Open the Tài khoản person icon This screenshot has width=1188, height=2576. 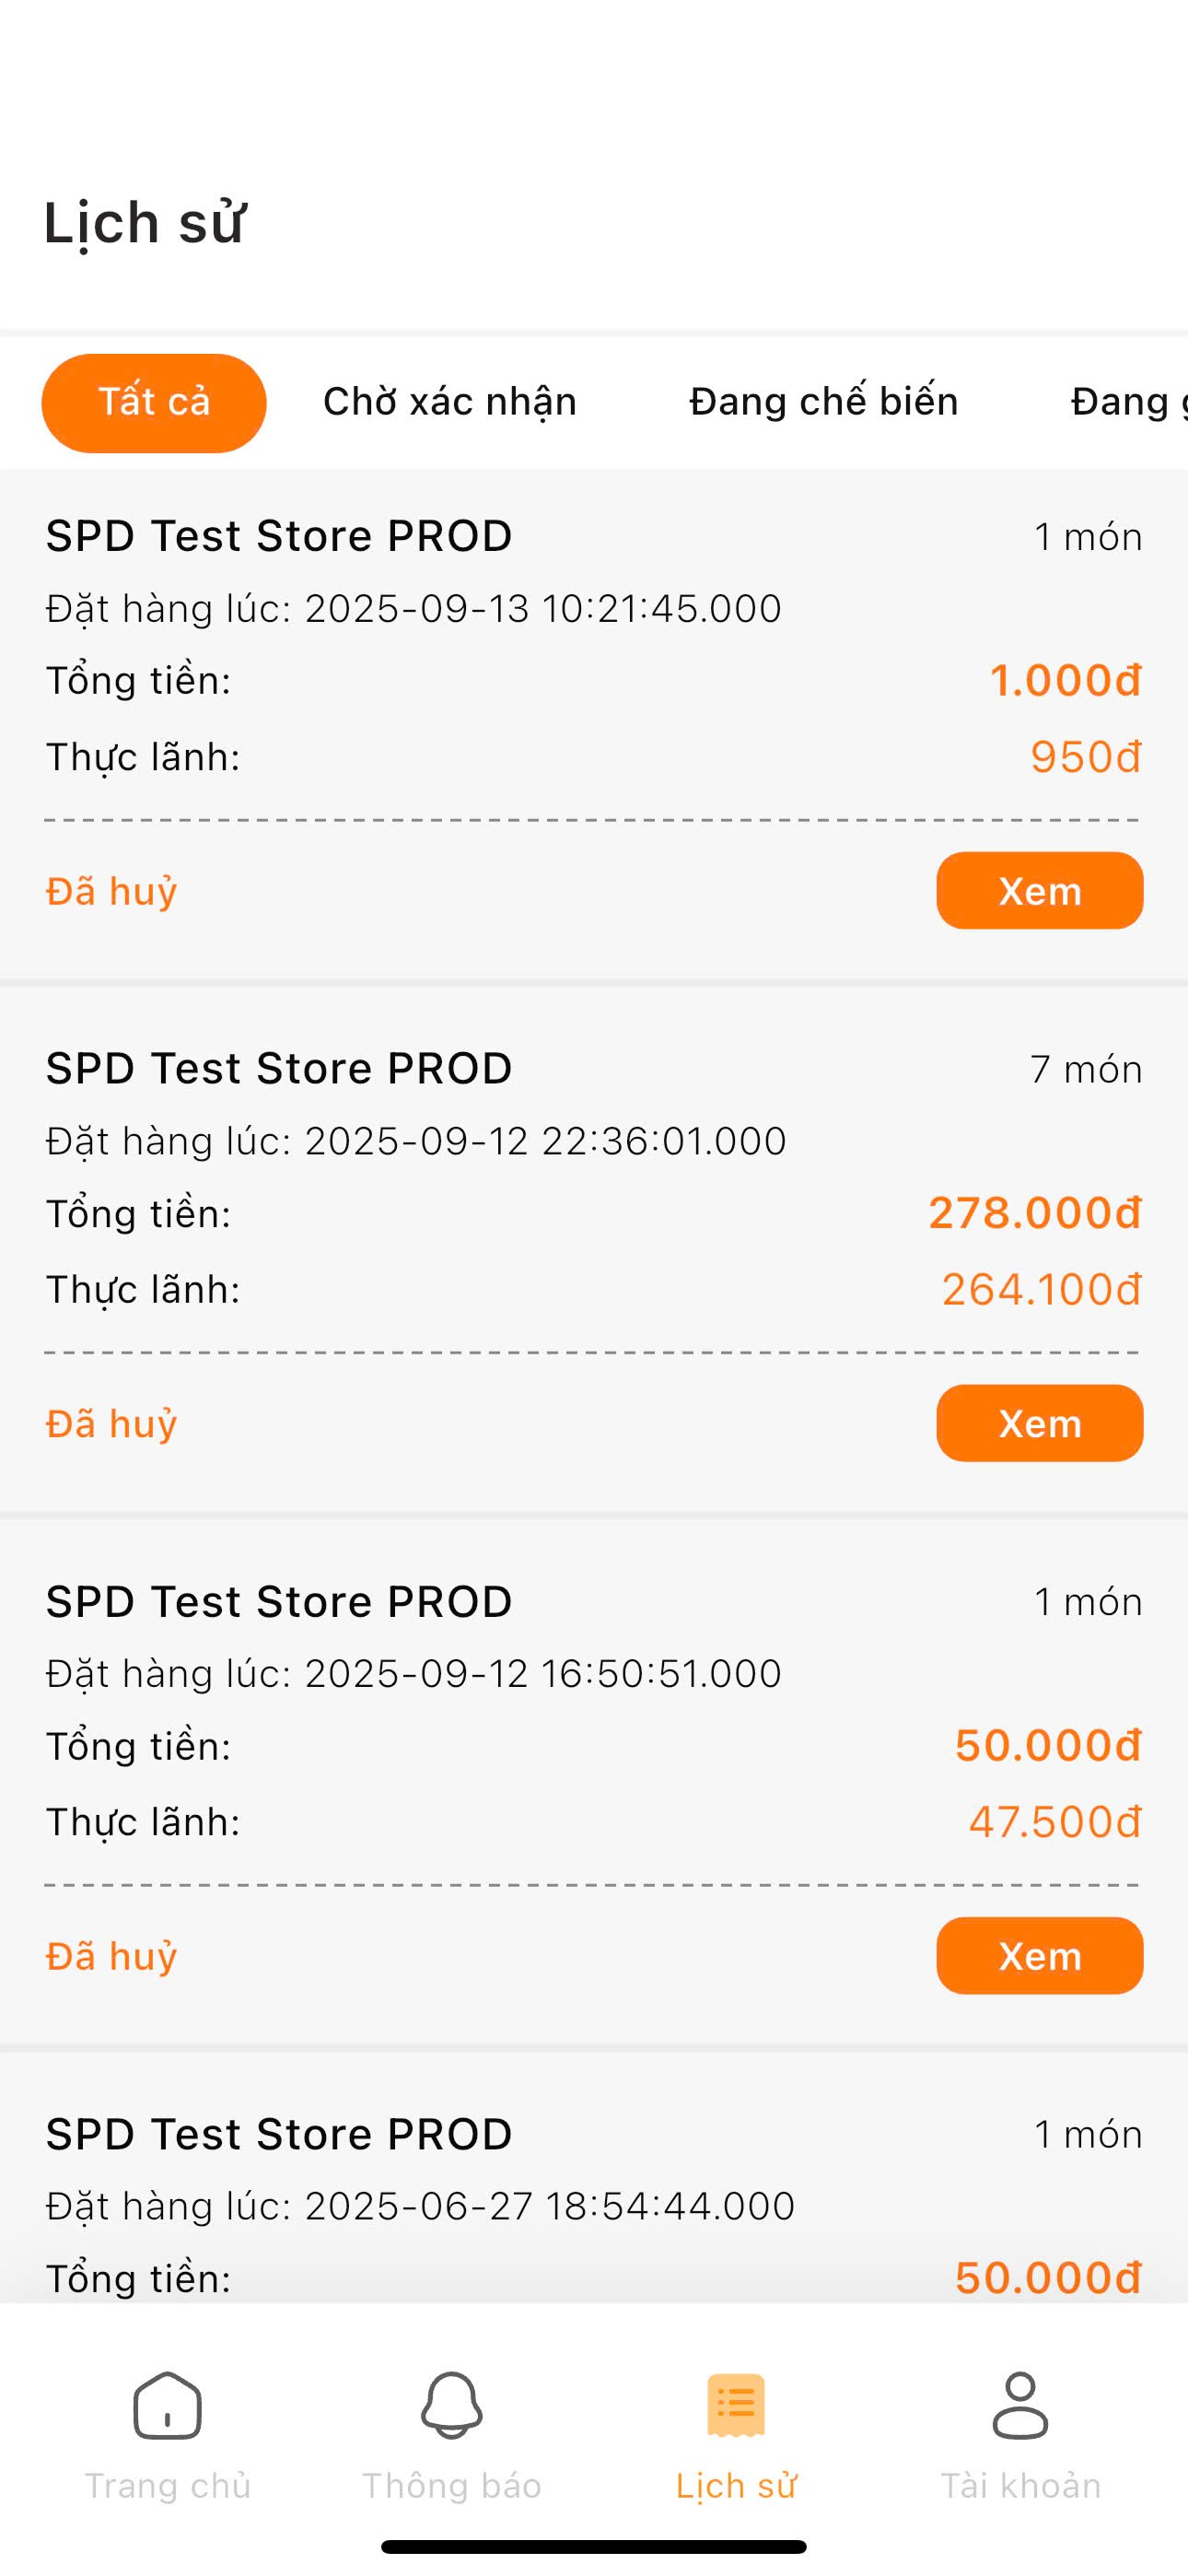tap(1019, 2406)
